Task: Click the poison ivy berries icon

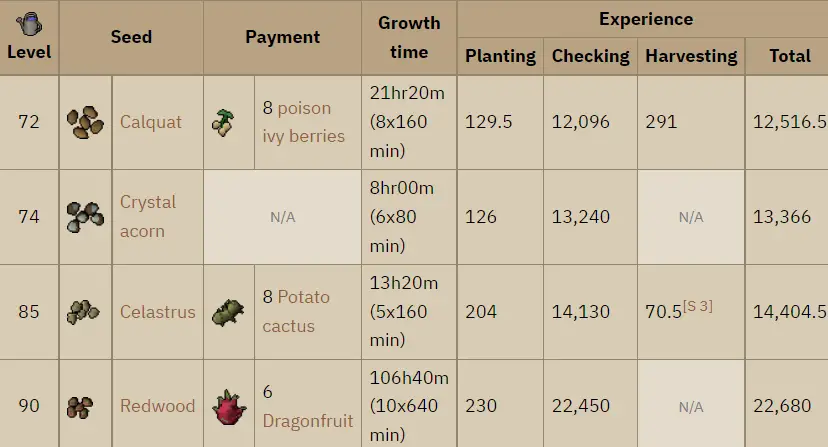Action: pyautogui.click(x=223, y=123)
